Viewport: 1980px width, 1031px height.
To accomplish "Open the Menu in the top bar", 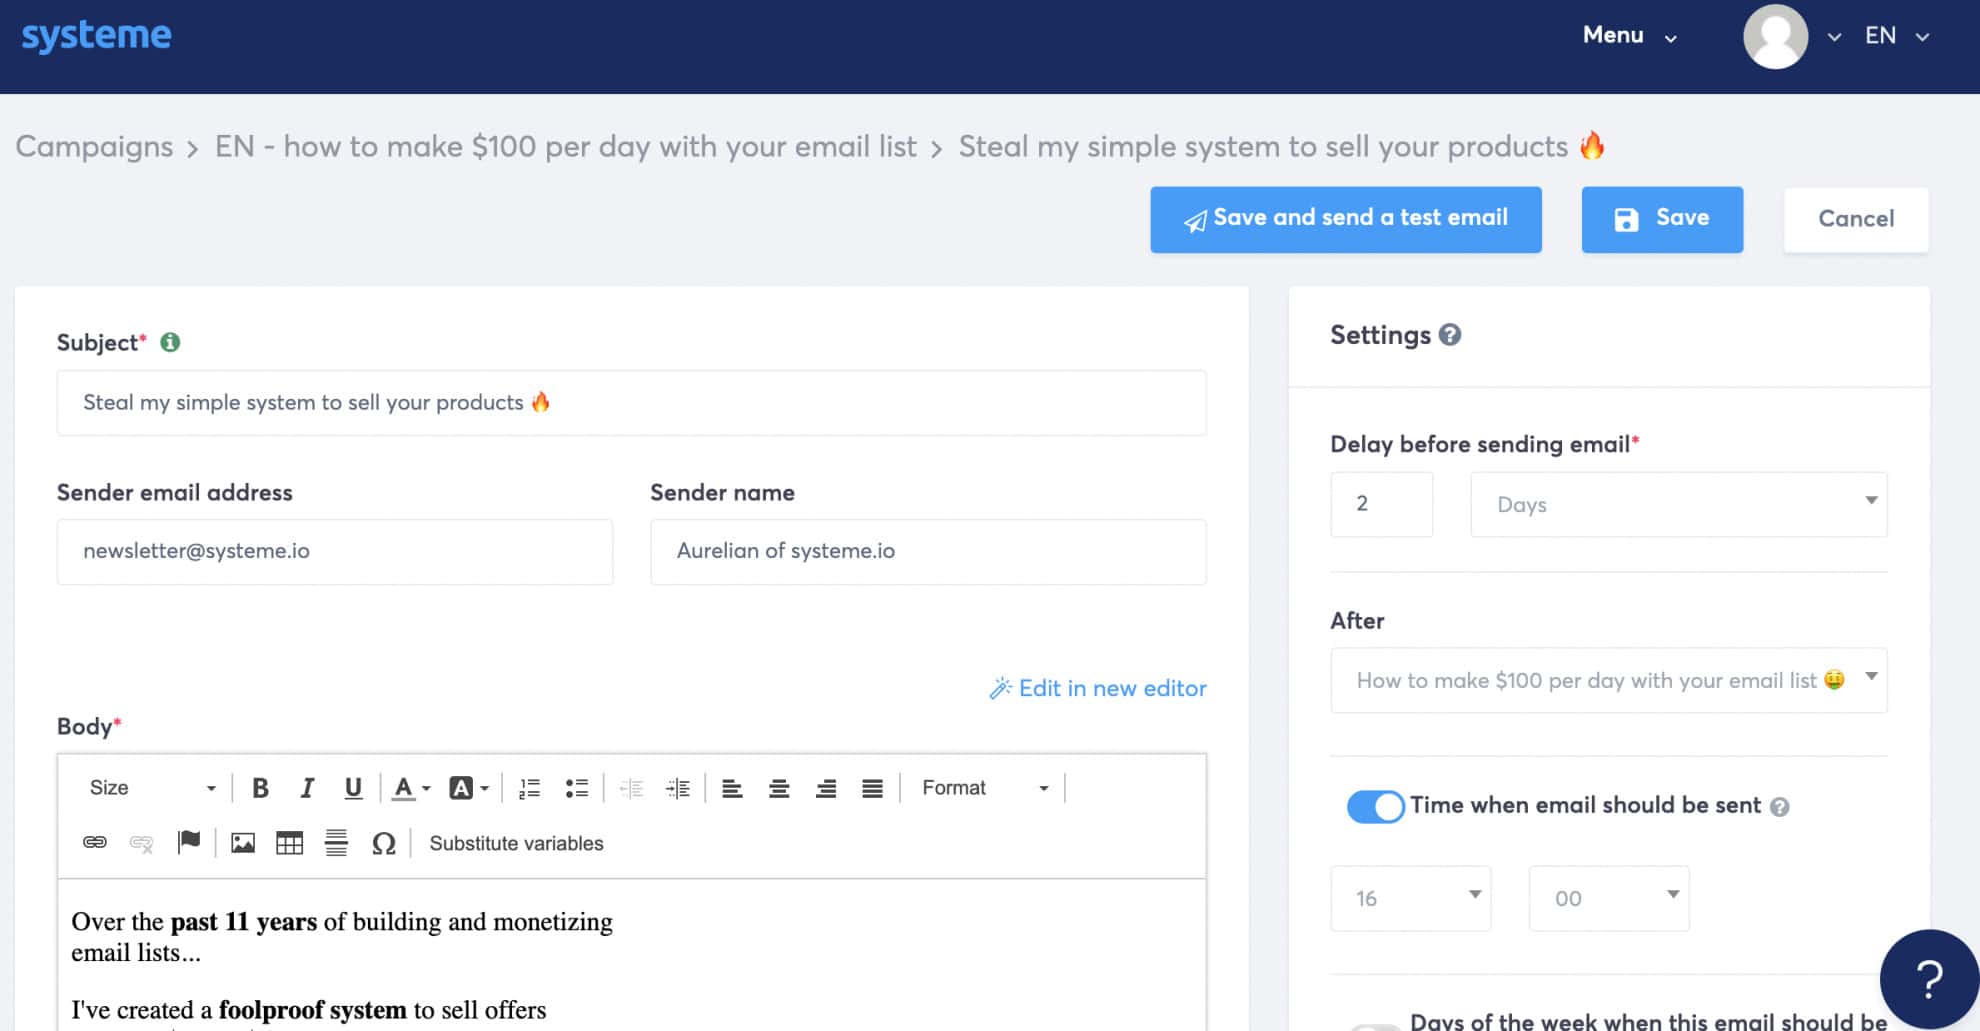I will point(1628,36).
